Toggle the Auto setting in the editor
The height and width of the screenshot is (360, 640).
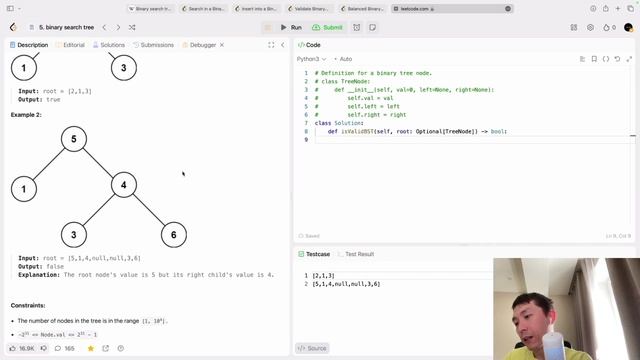(x=343, y=59)
